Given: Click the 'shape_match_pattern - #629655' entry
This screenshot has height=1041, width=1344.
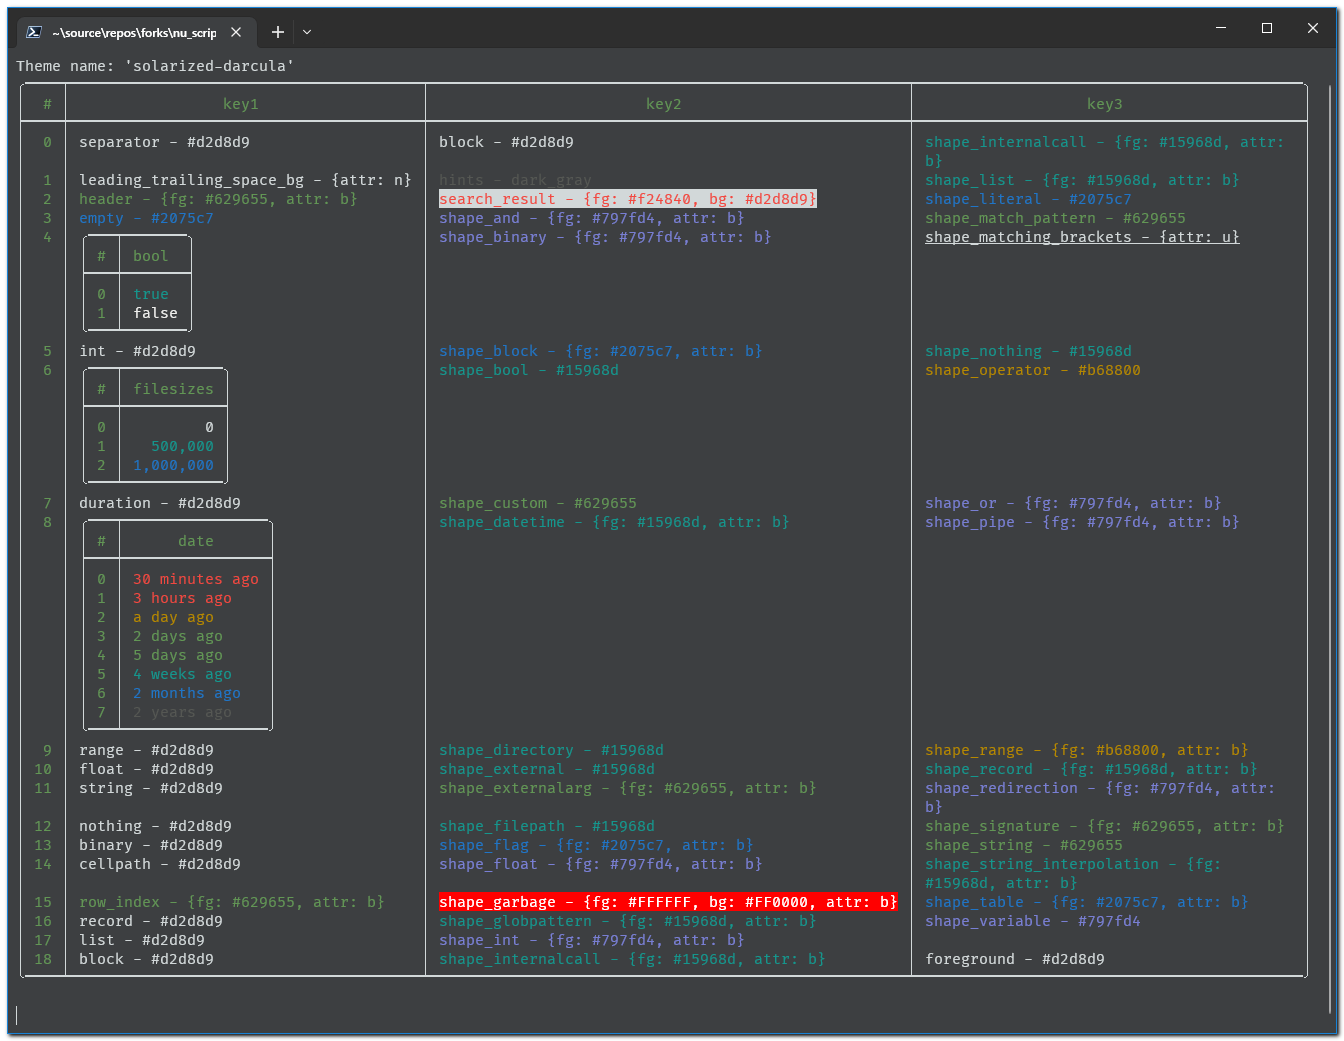Looking at the screenshot, I should pyautogui.click(x=1055, y=218).
